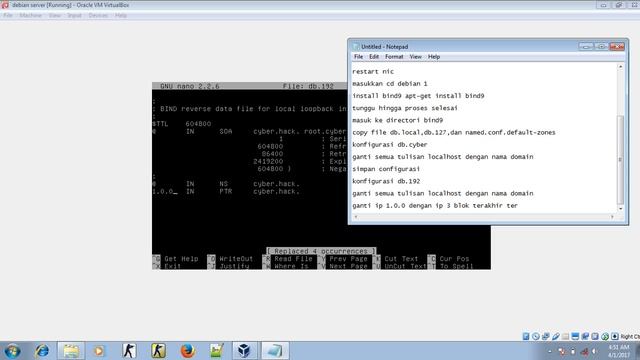640x360 pixels.
Task: Click the 'GNU nano 2.2.6' title text
Action: [x=190, y=86]
